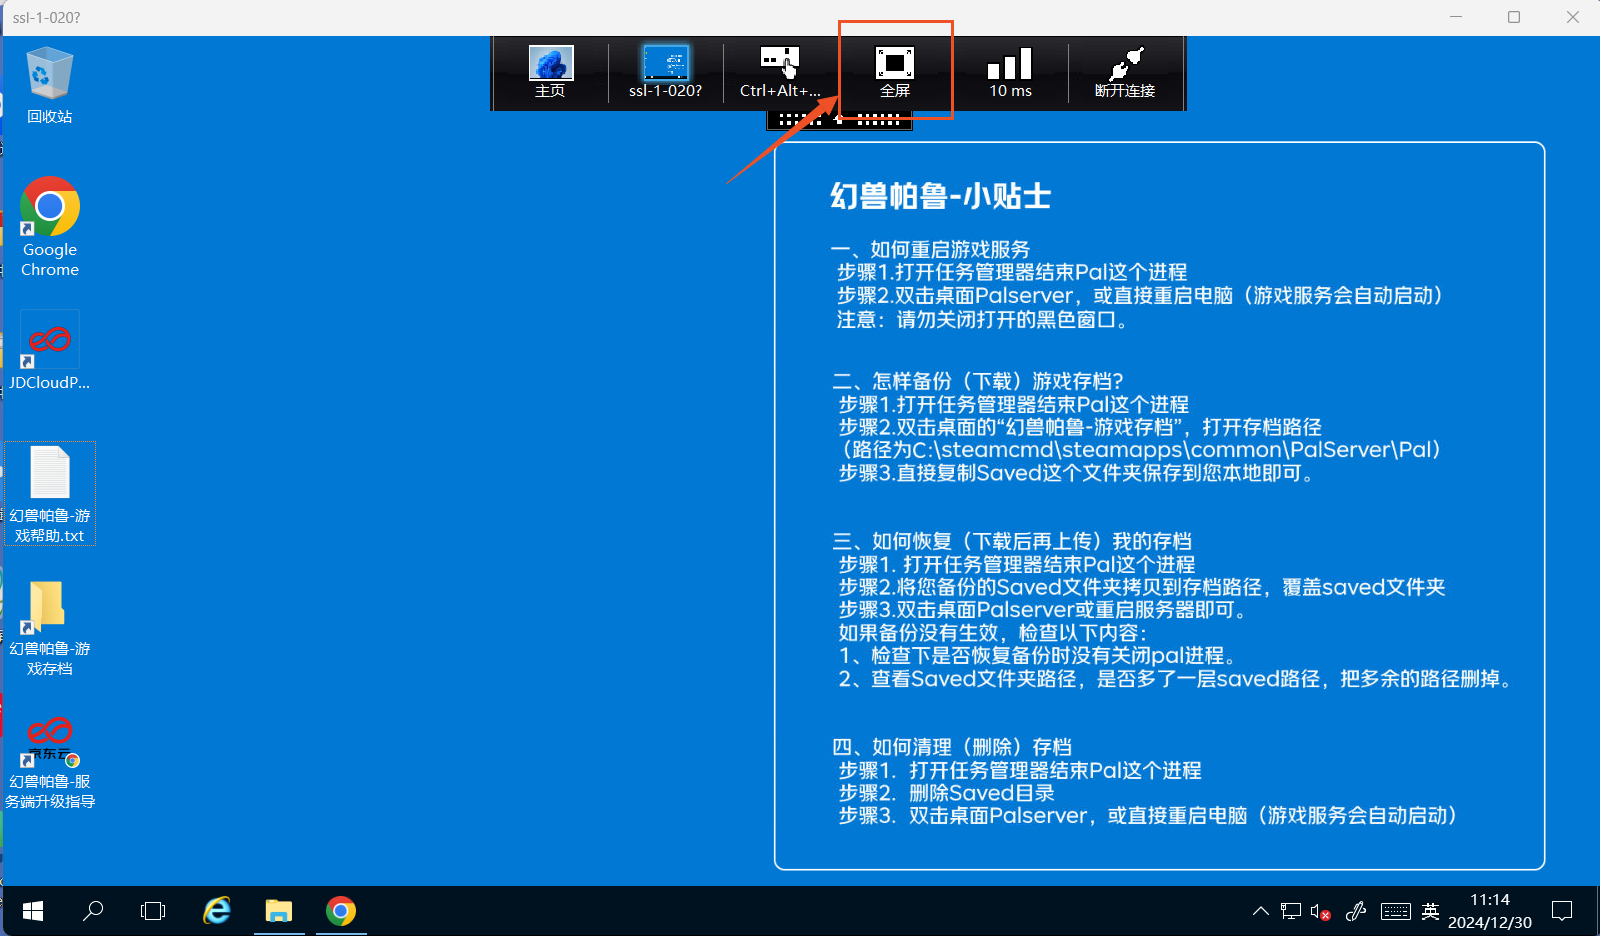Select the JDCloudP... desktop shortcut
This screenshot has height=936, width=1600.
pyautogui.click(x=50, y=350)
